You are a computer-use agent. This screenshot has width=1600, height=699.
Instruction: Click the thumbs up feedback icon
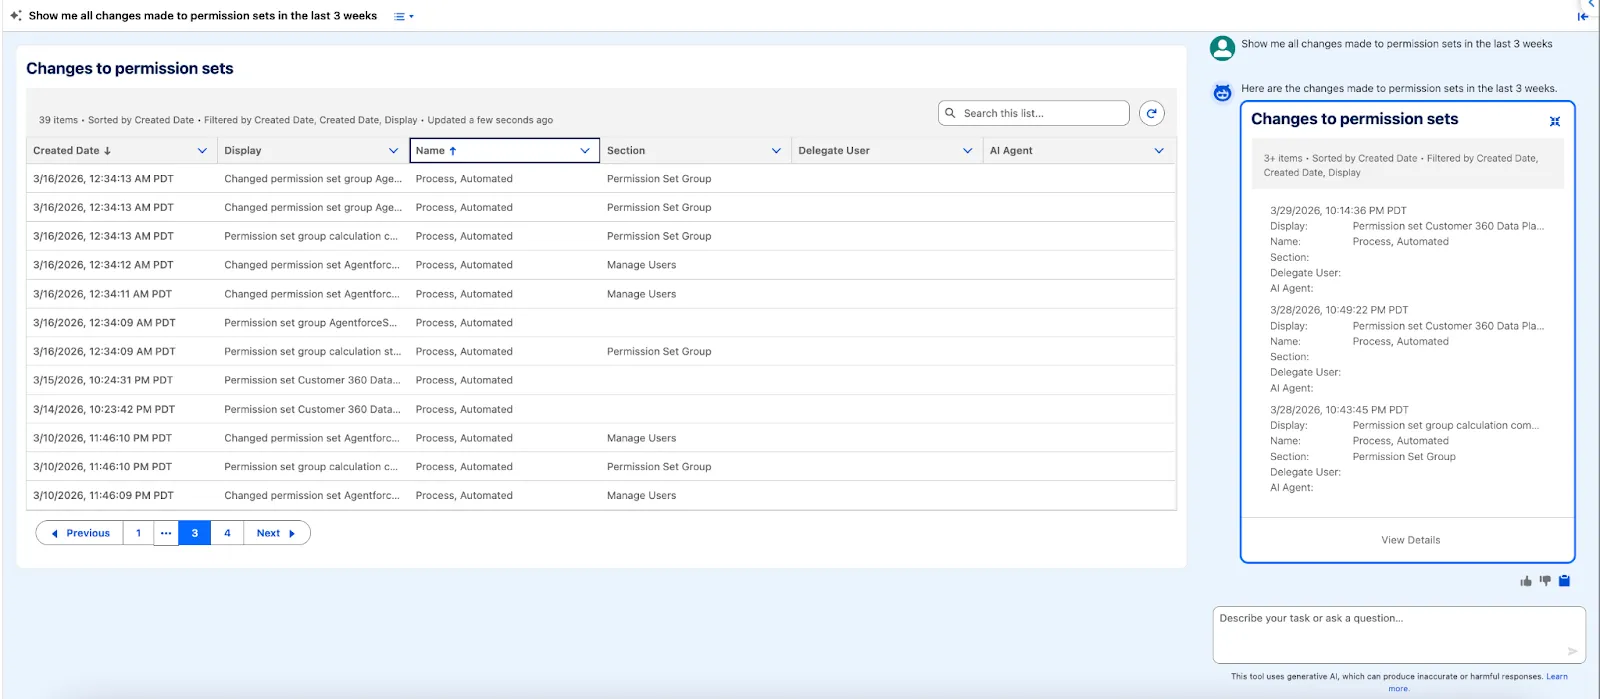pos(1526,581)
